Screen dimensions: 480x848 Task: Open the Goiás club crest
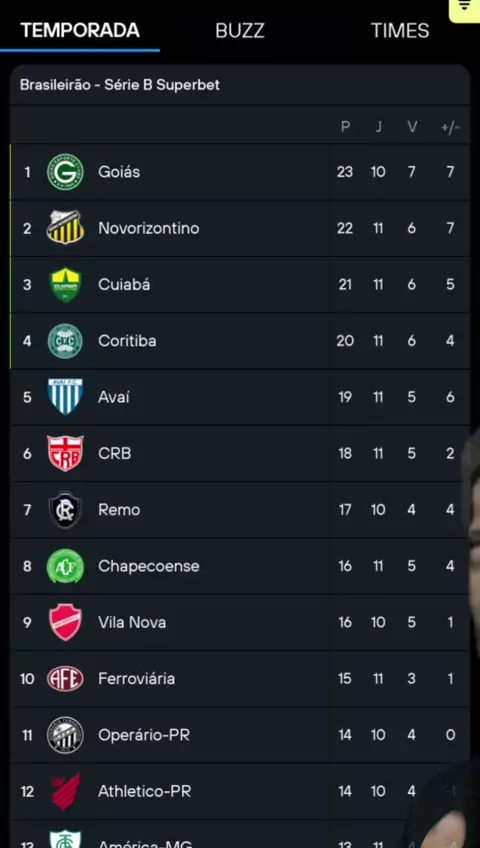[x=65, y=172]
